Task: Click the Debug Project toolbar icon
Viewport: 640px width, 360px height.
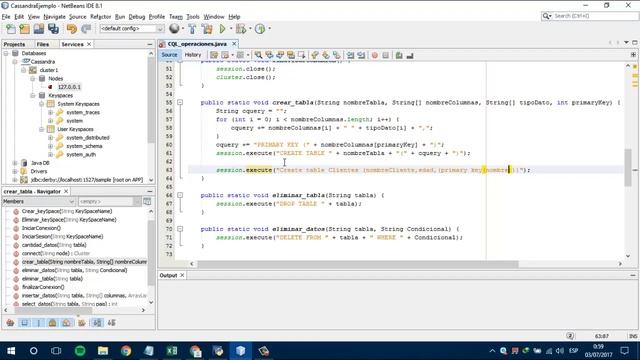Action: point(241,29)
